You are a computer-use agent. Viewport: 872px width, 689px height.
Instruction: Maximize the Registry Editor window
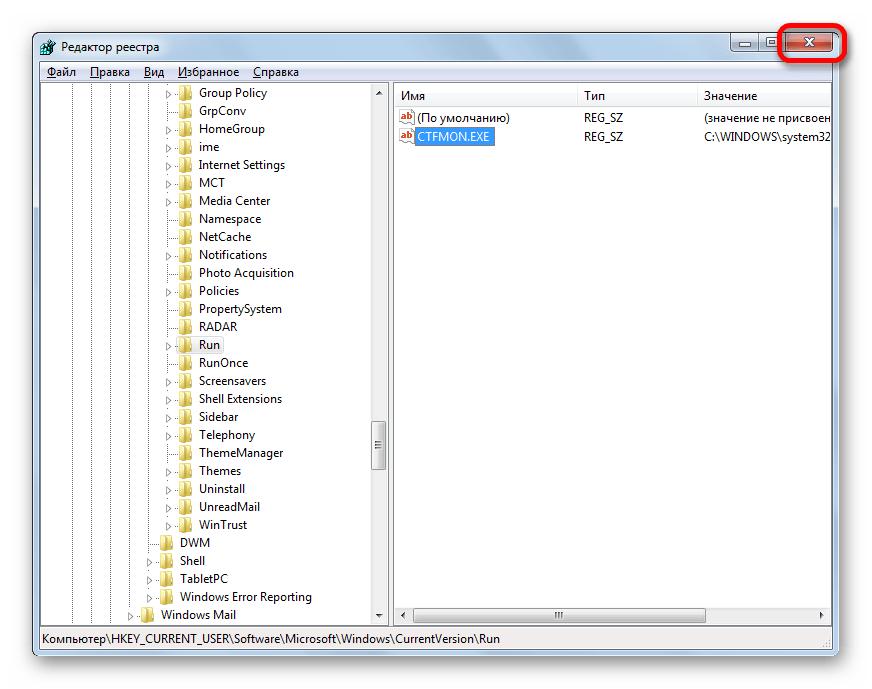pos(771,42)
